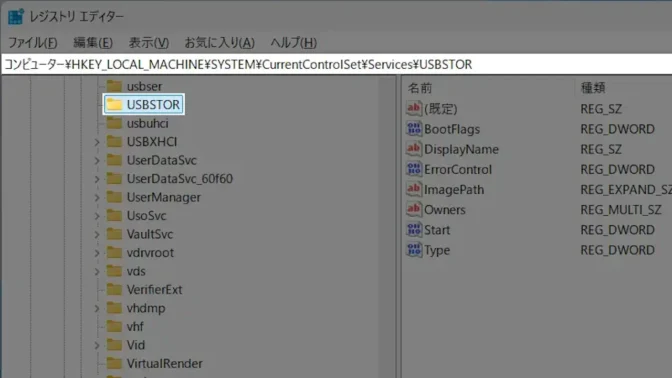Expand the VaultSvc key
672x378 pixels.
point(97,234)
